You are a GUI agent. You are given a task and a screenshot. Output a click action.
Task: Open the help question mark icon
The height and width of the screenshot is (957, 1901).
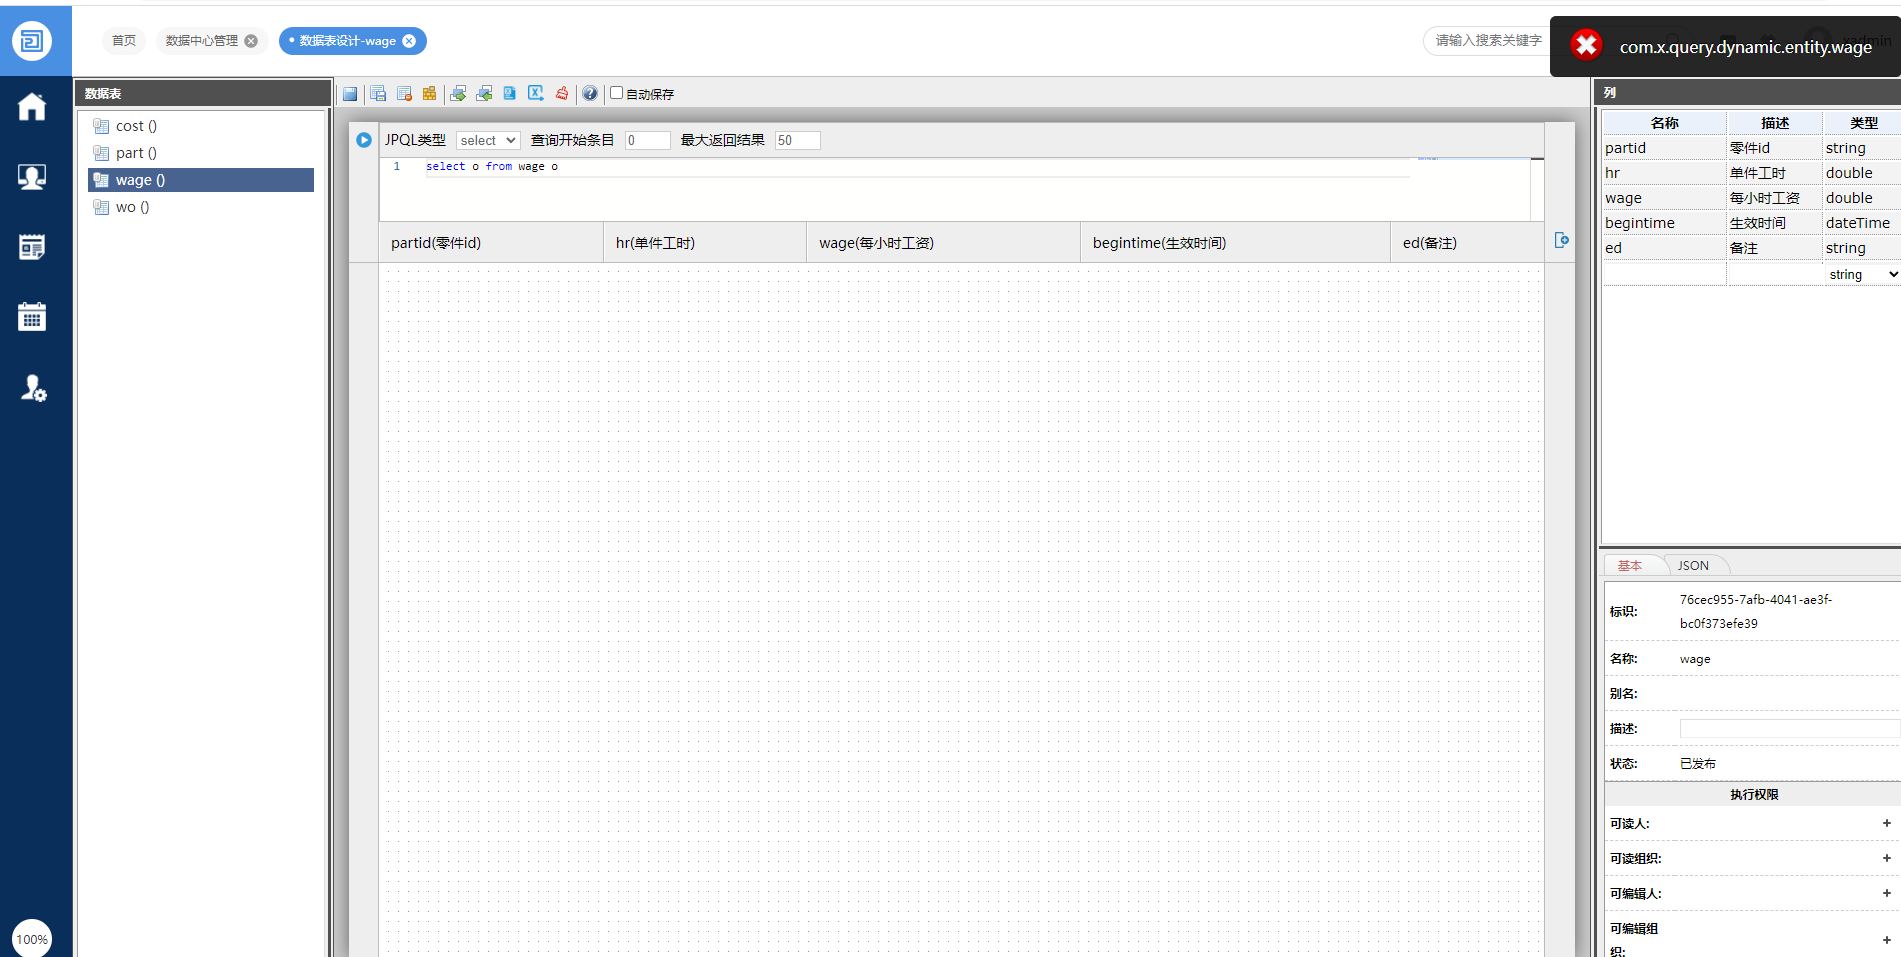tap(590, 94)
